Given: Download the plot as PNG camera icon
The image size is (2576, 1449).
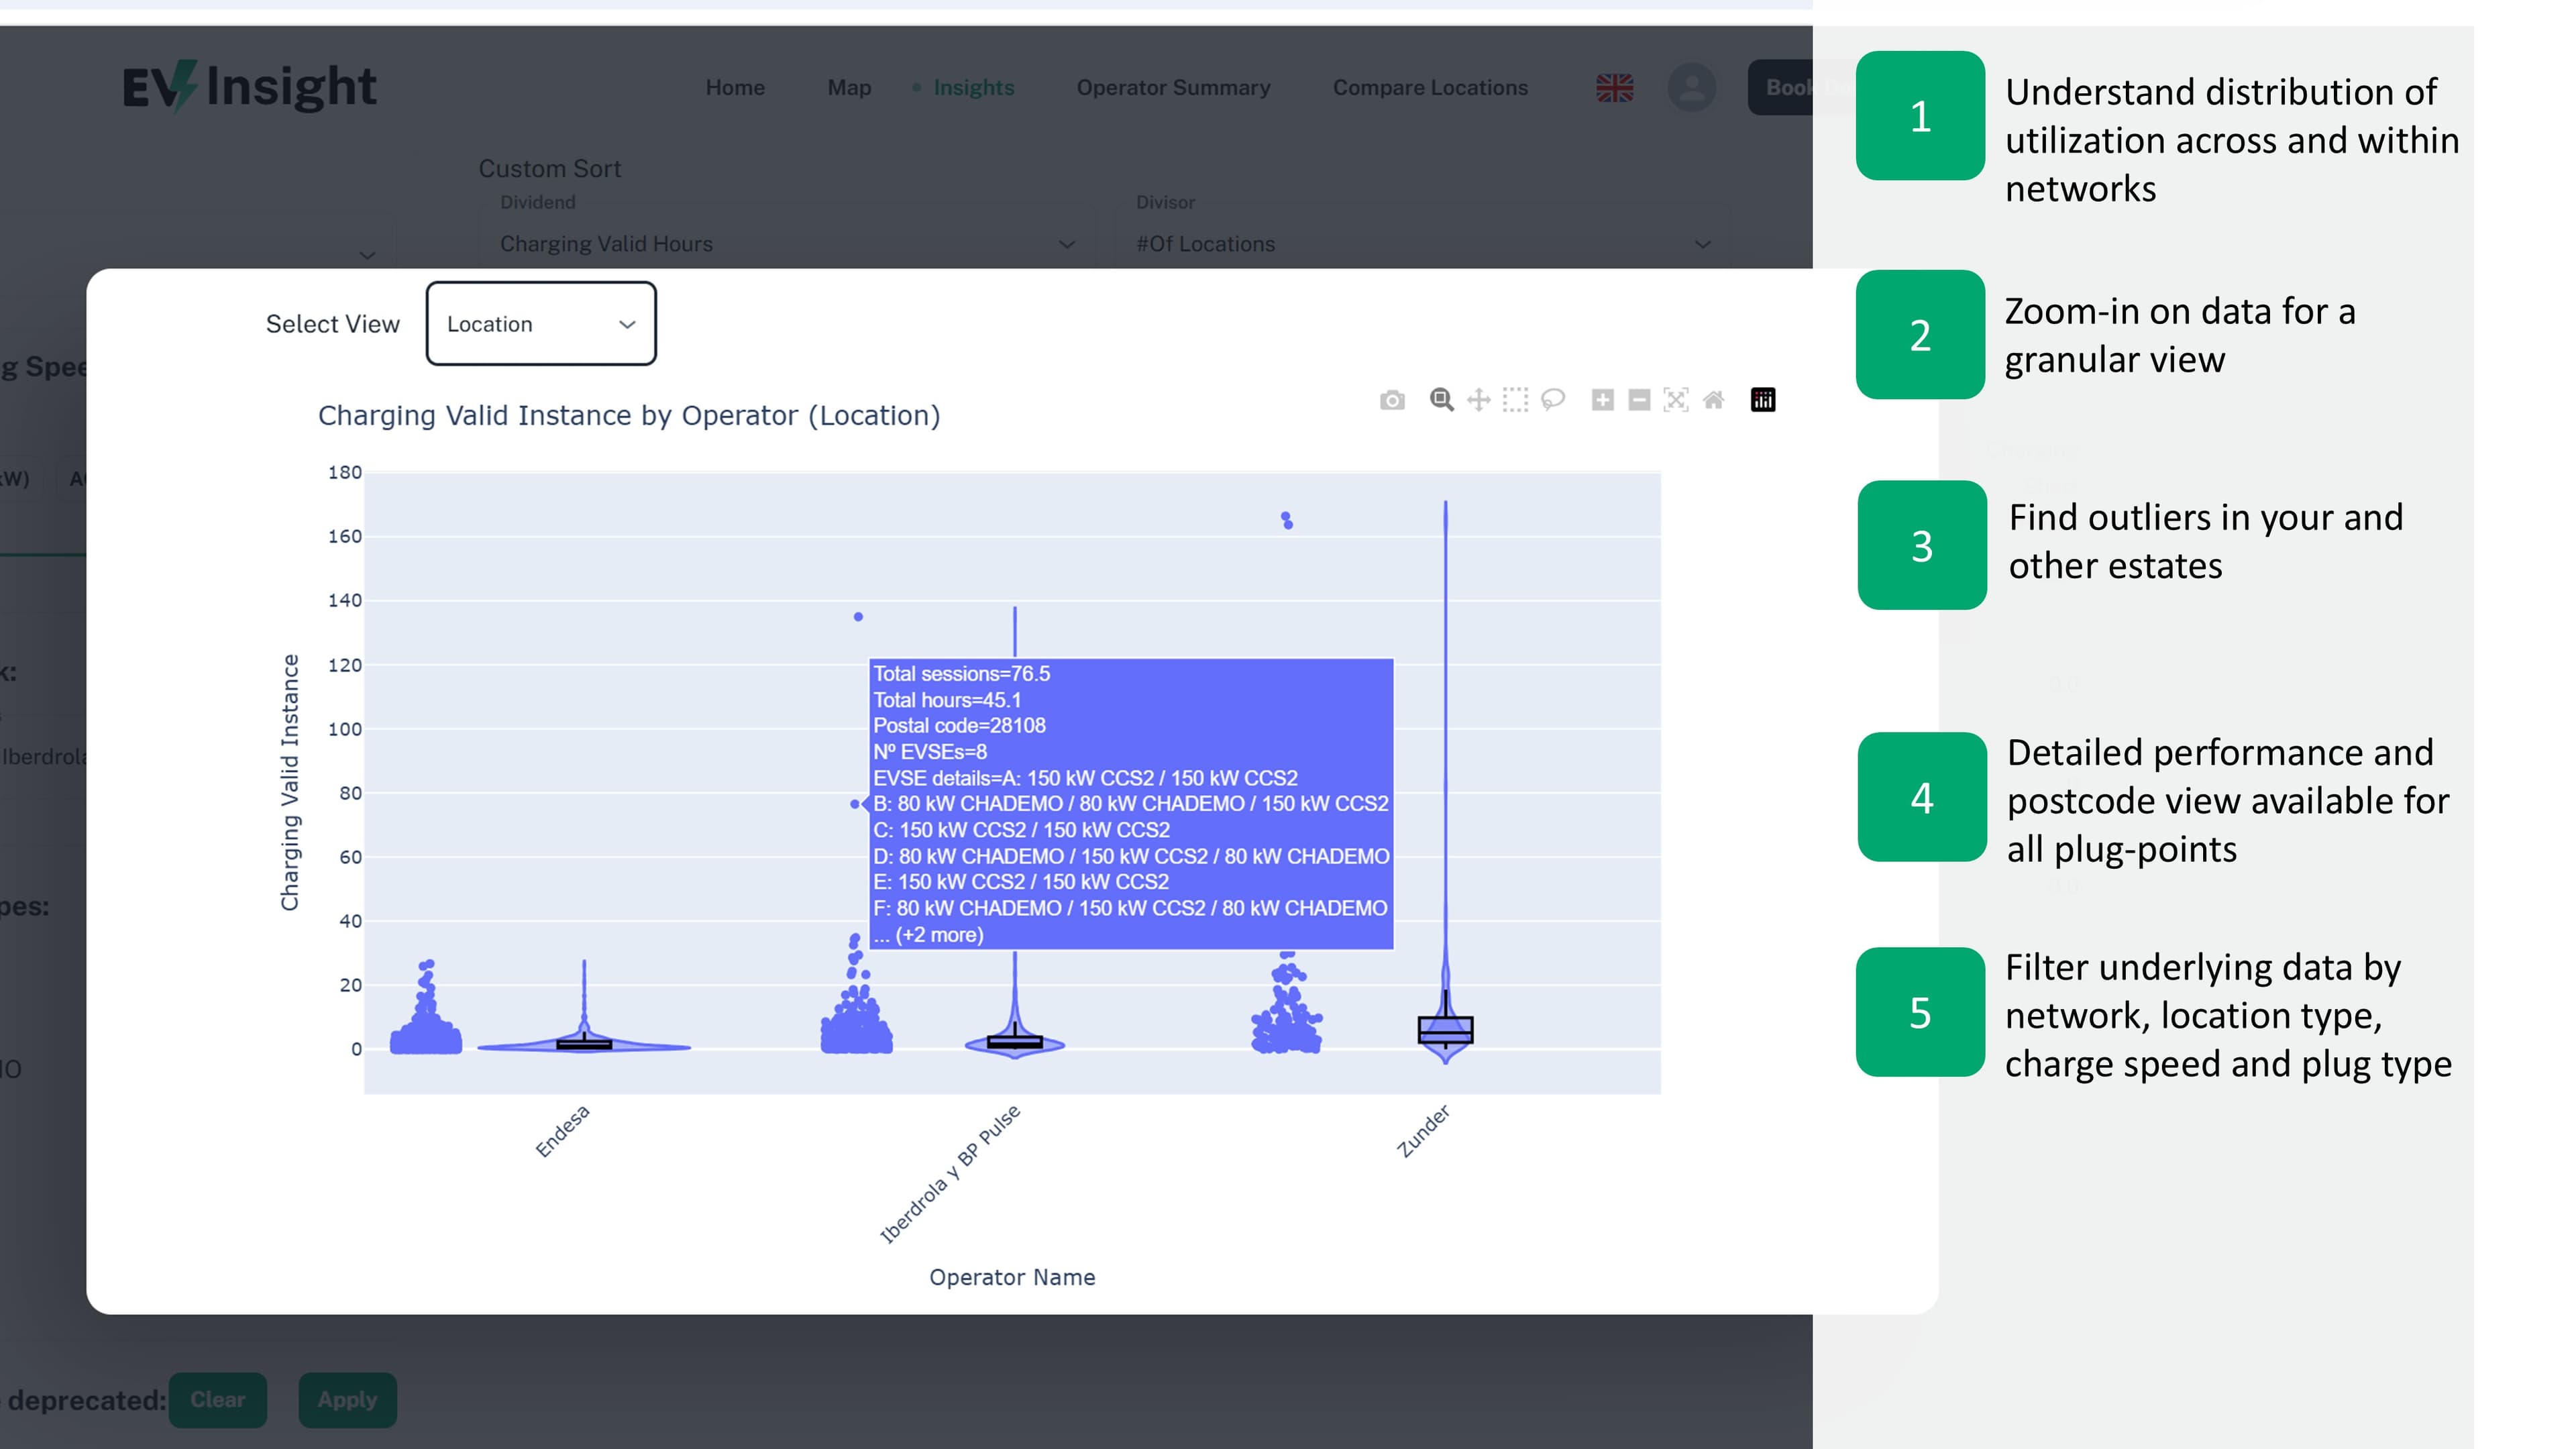Looking at the screenshot, I should click(1392, 401).
